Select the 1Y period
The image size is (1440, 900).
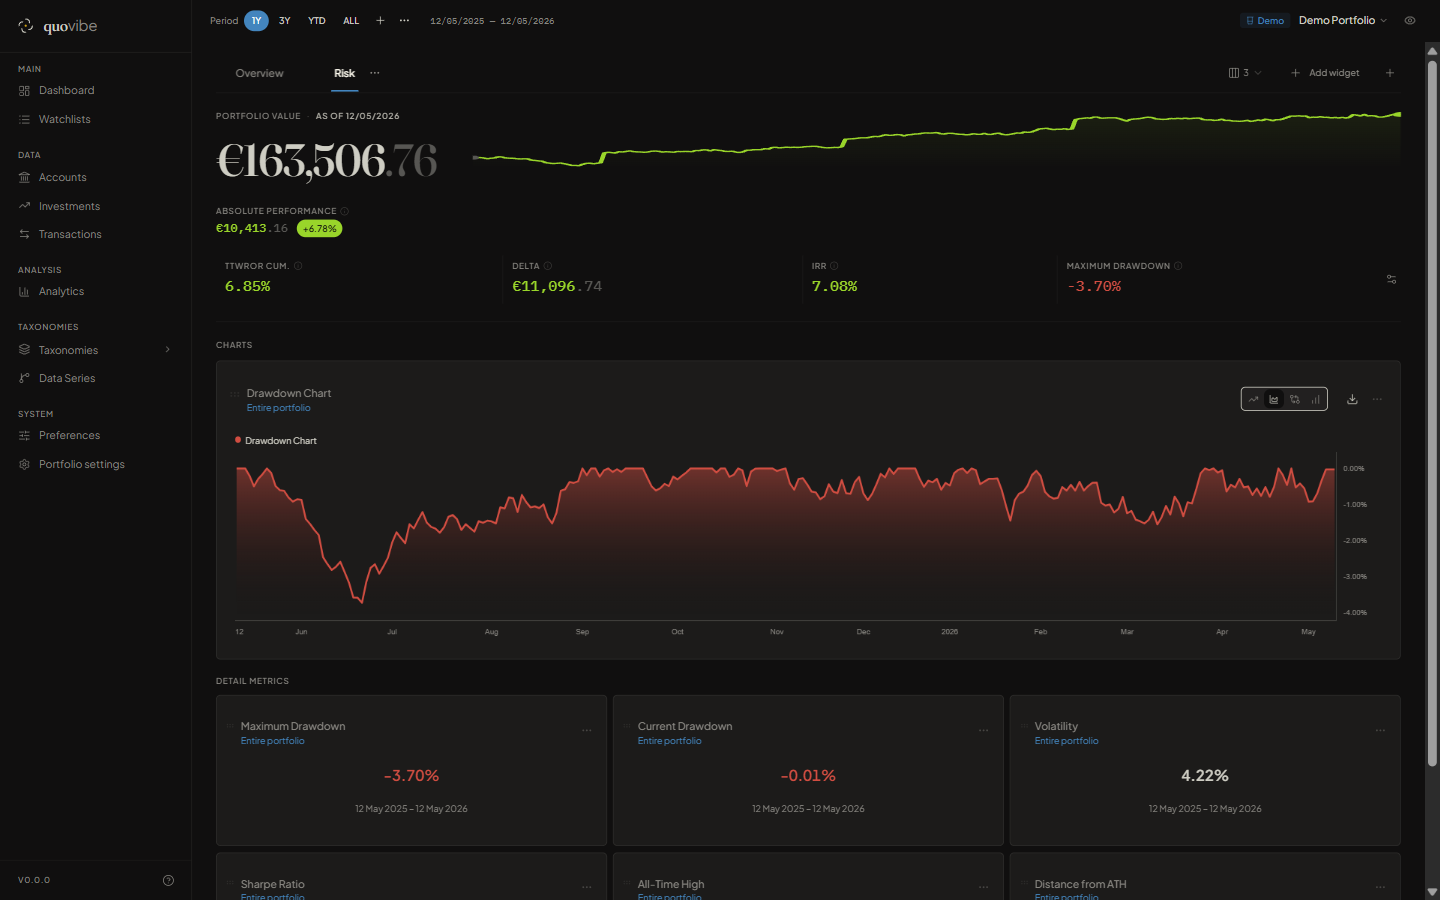pos(256,20)
